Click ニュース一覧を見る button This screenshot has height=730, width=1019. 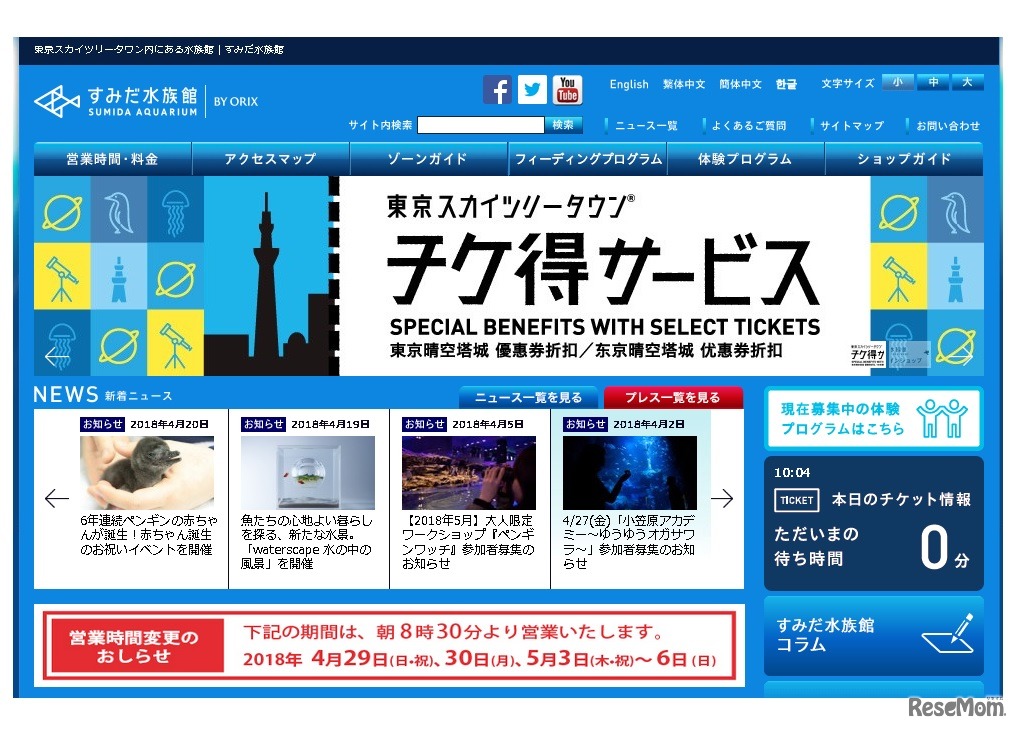529,397
